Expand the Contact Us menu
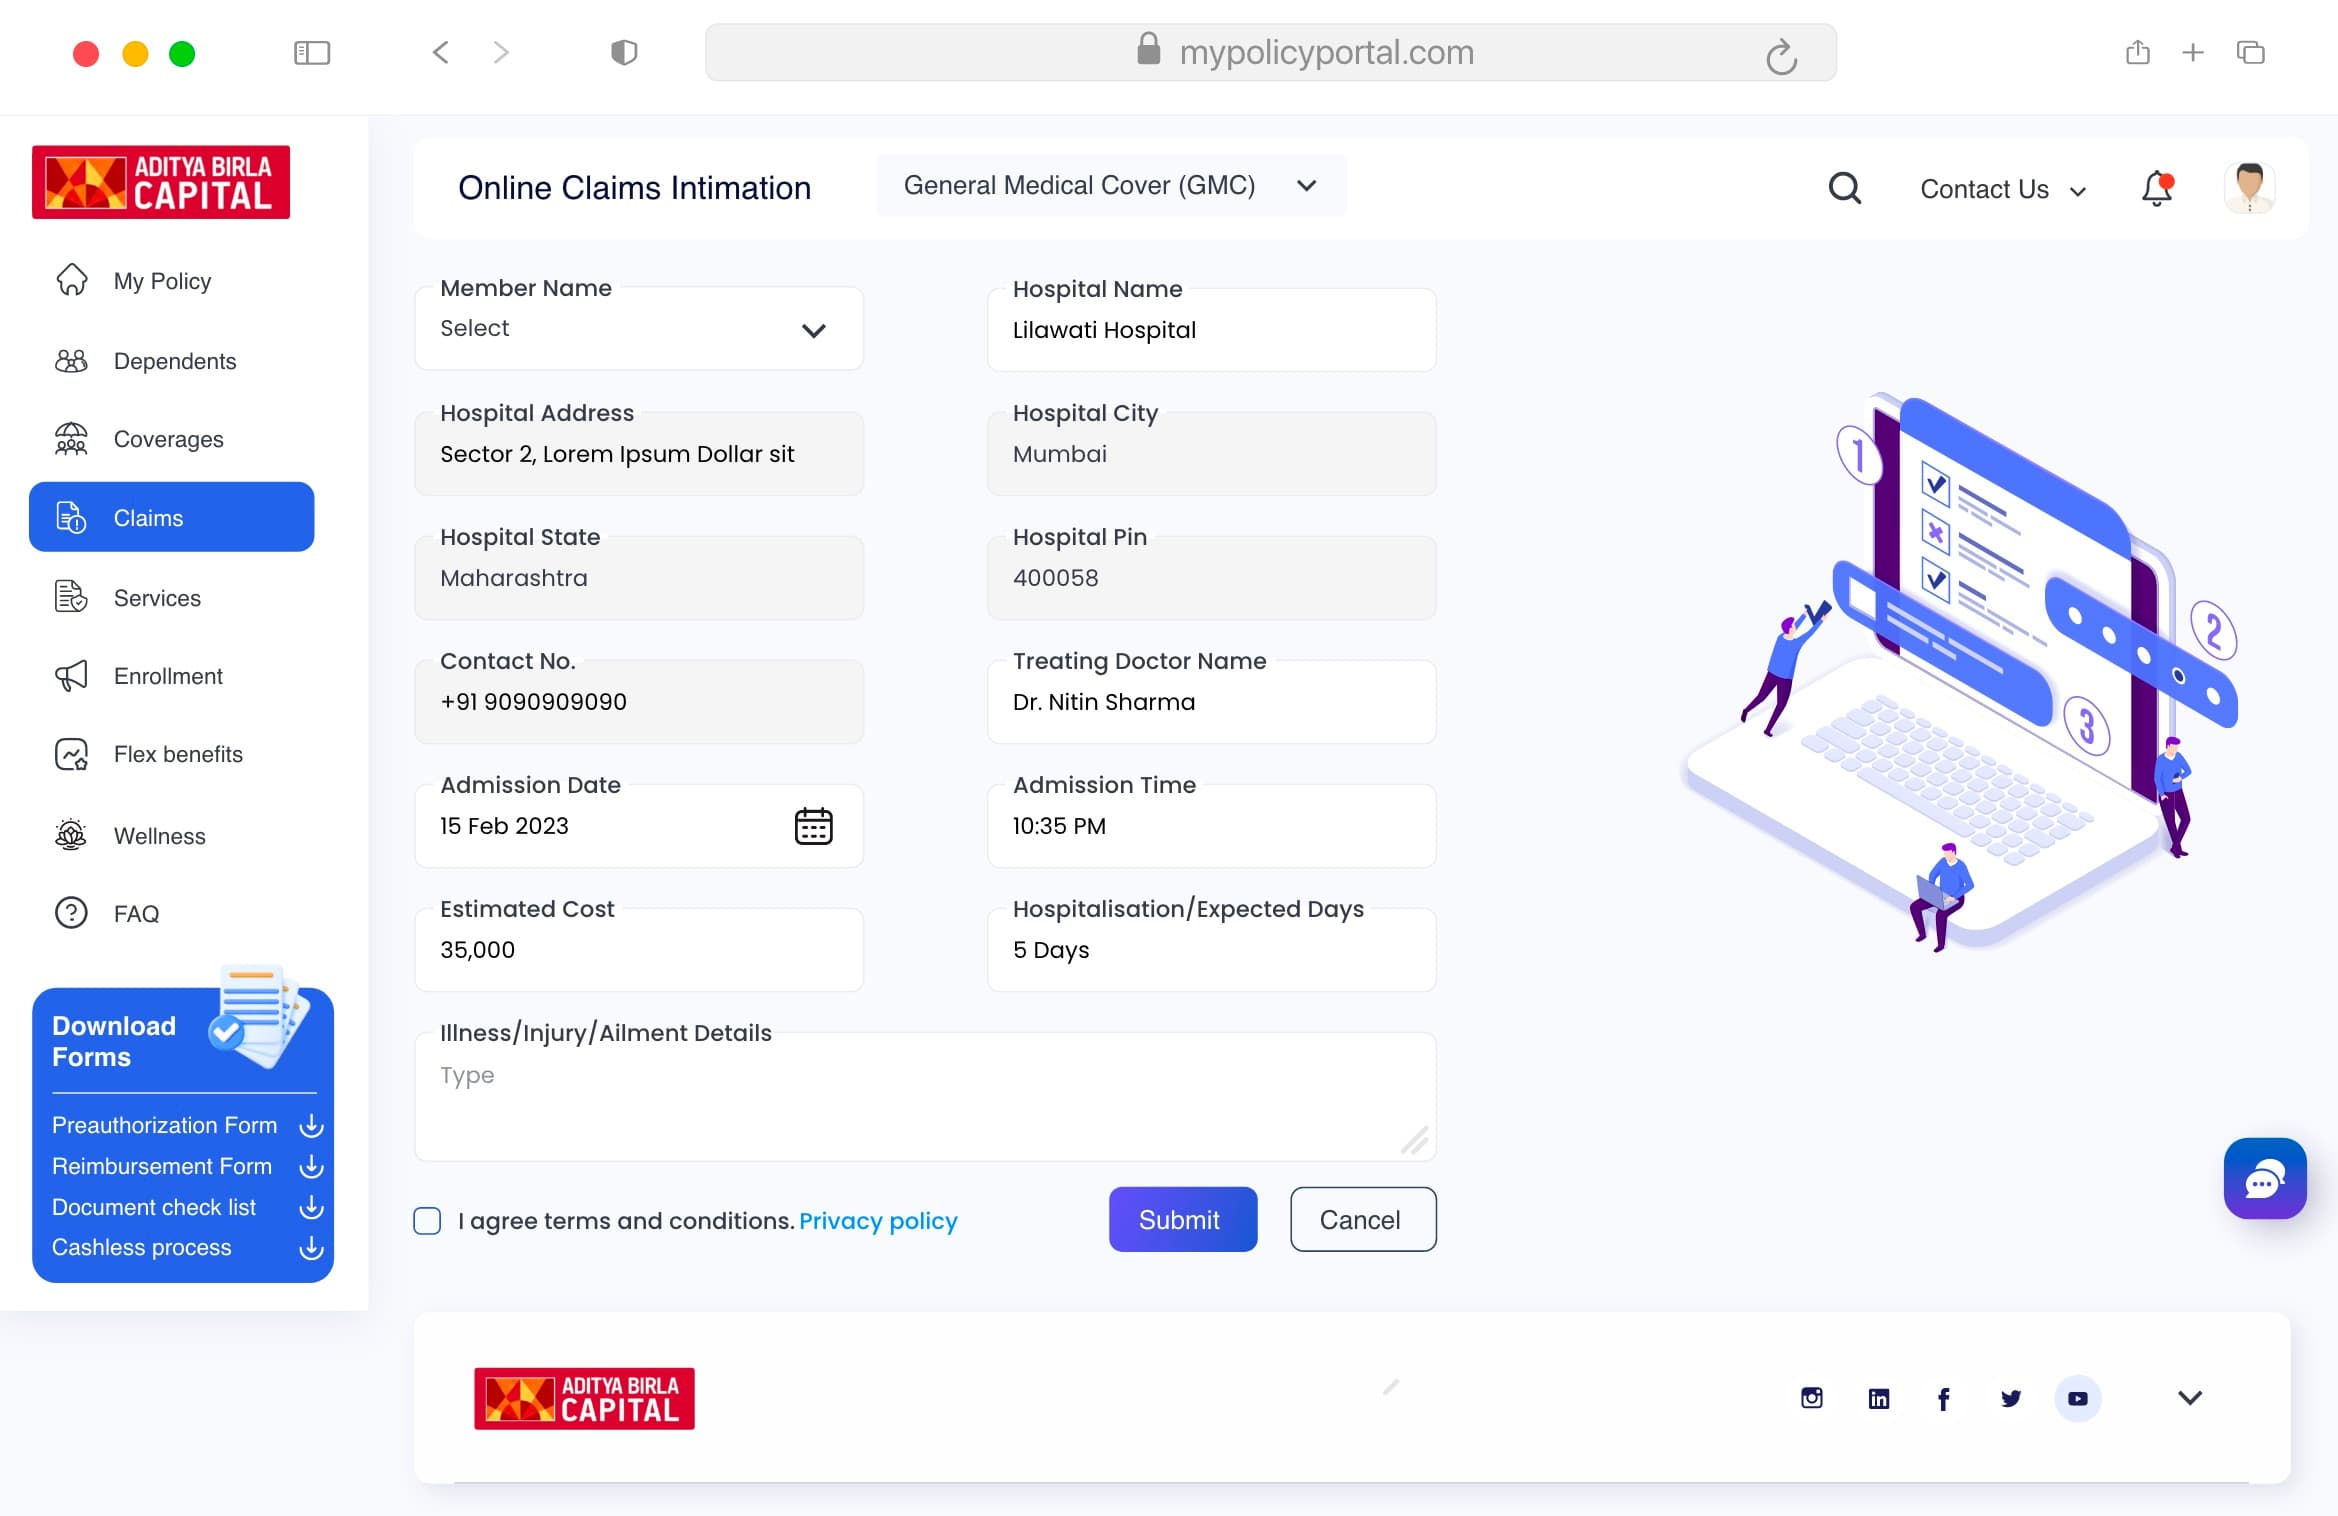The image size is (2338, 1516). pyautogui.click(x=2003, y=190)
